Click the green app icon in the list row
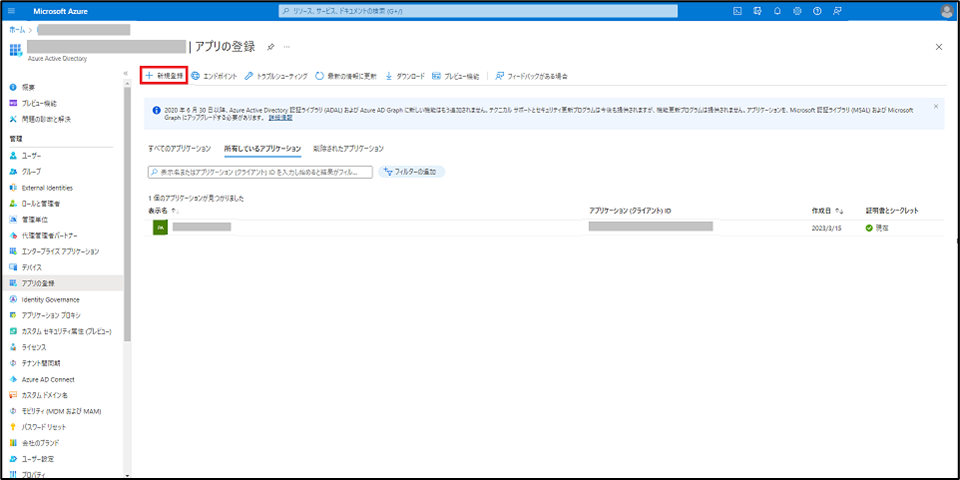 point(160,227)
